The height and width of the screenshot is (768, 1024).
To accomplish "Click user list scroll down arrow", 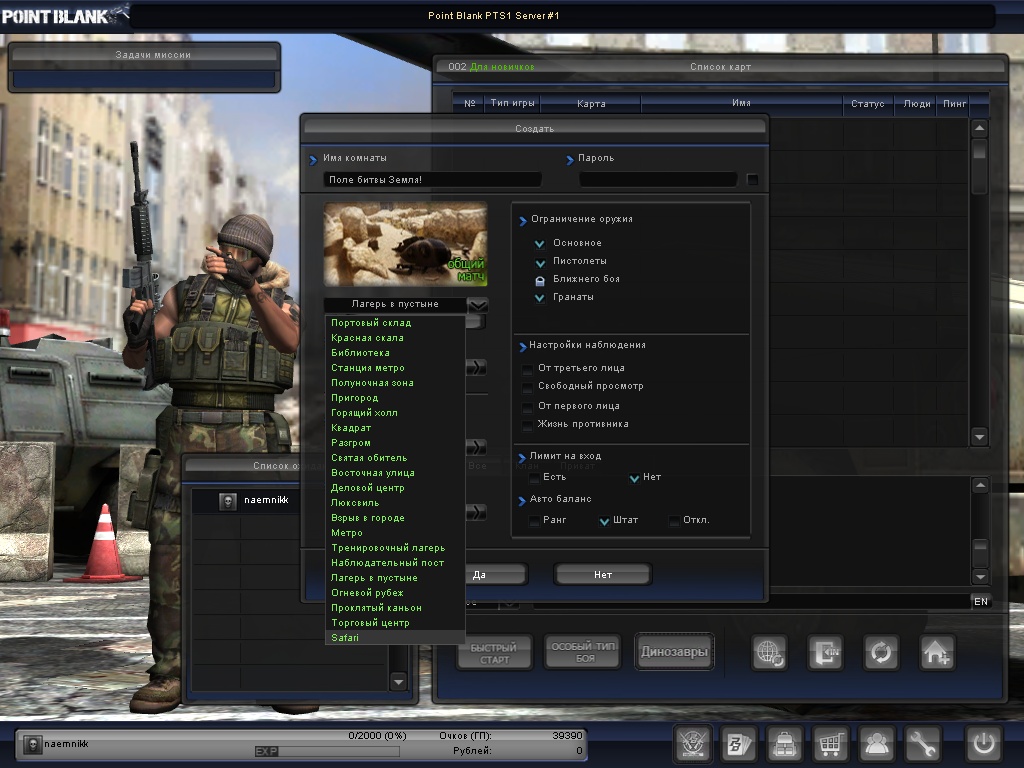I will click(398, 682).
